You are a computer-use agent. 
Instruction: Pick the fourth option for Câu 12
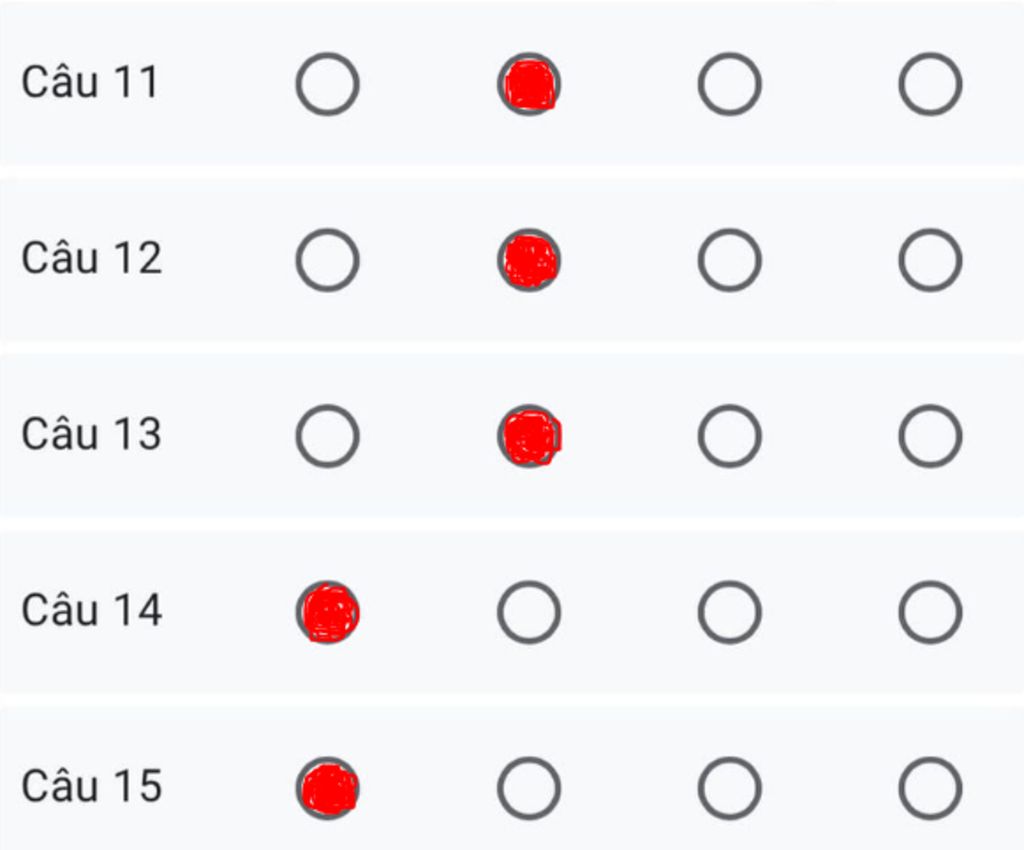930,260
